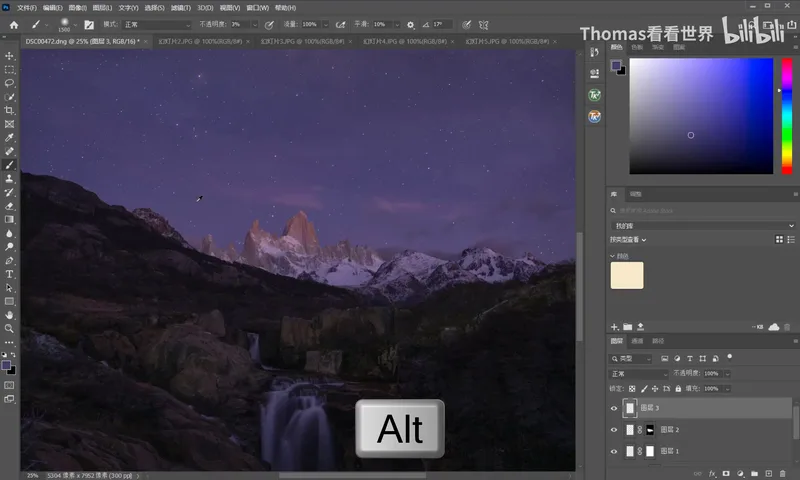
Task: Hide layer 图层 2 visibility eye
Action: [x=614, y=430]
